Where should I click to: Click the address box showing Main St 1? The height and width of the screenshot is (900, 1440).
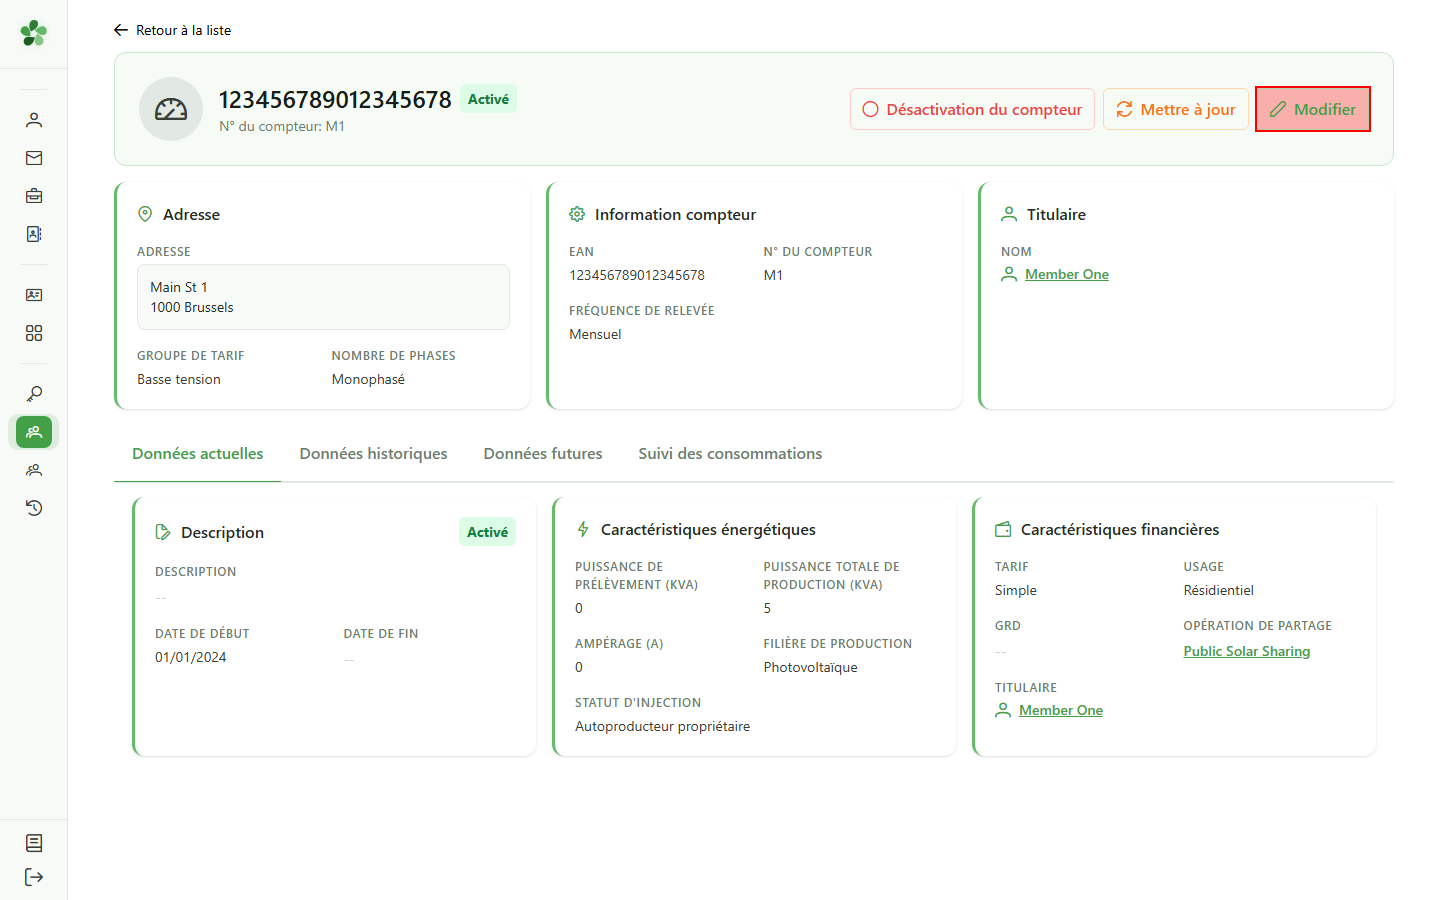click(323, 297)
